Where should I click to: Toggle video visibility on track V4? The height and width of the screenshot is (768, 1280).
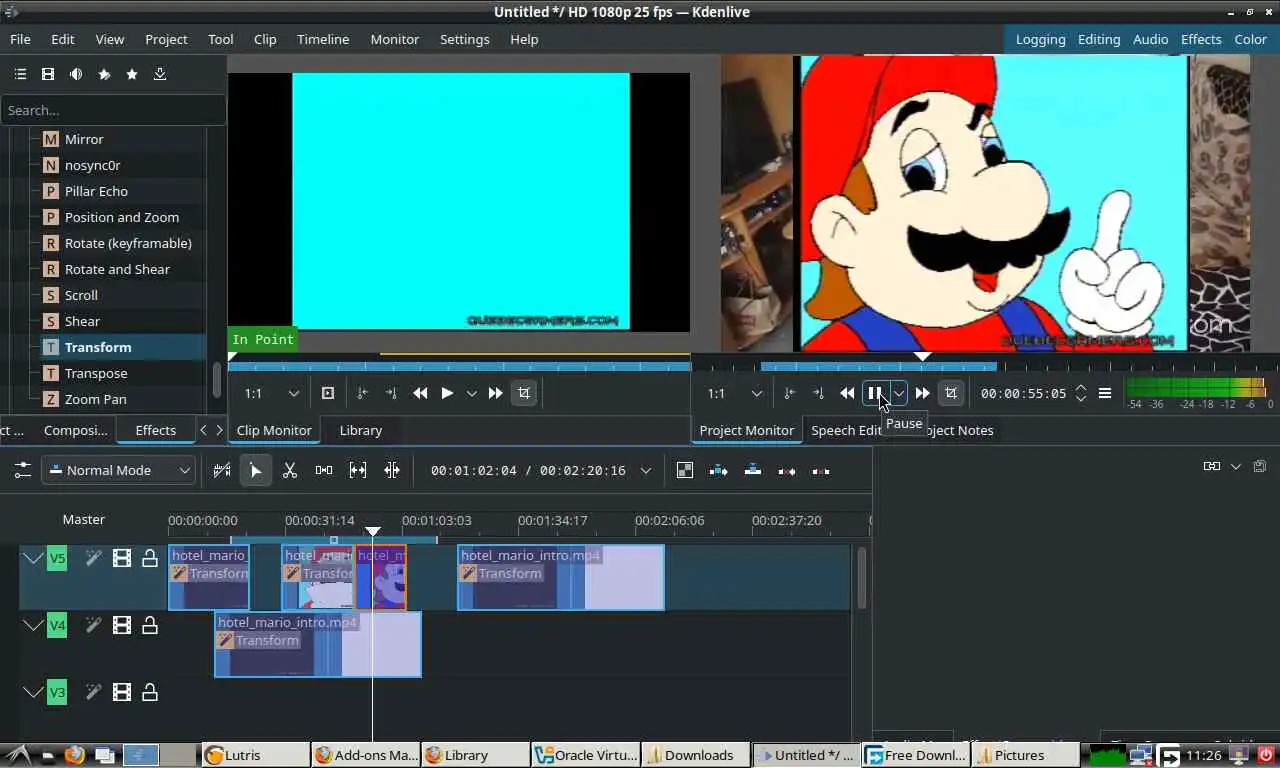click(x=122, y=625)
